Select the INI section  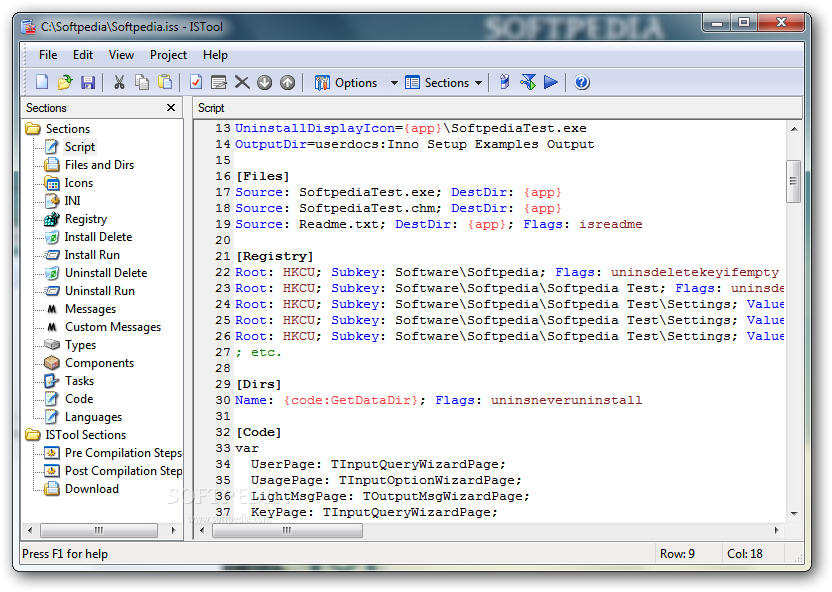tap(72, 201)
